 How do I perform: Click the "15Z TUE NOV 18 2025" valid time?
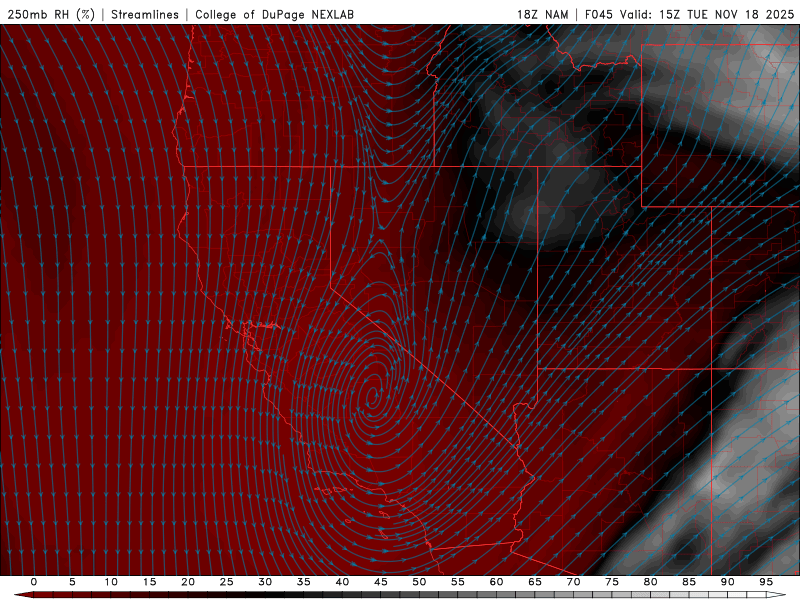(727, 14)
